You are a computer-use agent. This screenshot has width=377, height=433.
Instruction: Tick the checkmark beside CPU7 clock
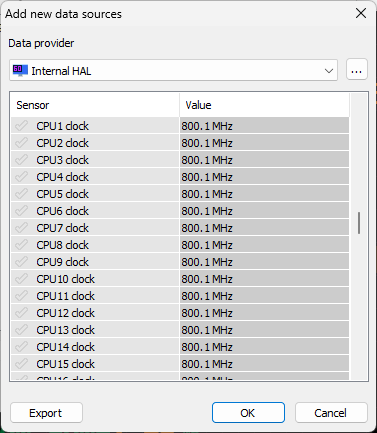pos(21,228)
